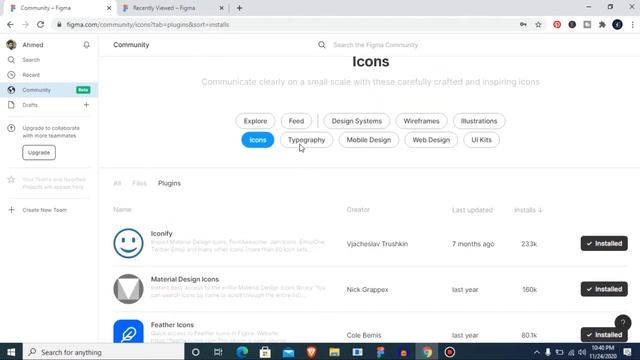This screenshot has width=640, height=360.
Task: Open Material Design Icons plugin thumbnail
Action: point(128,289)
